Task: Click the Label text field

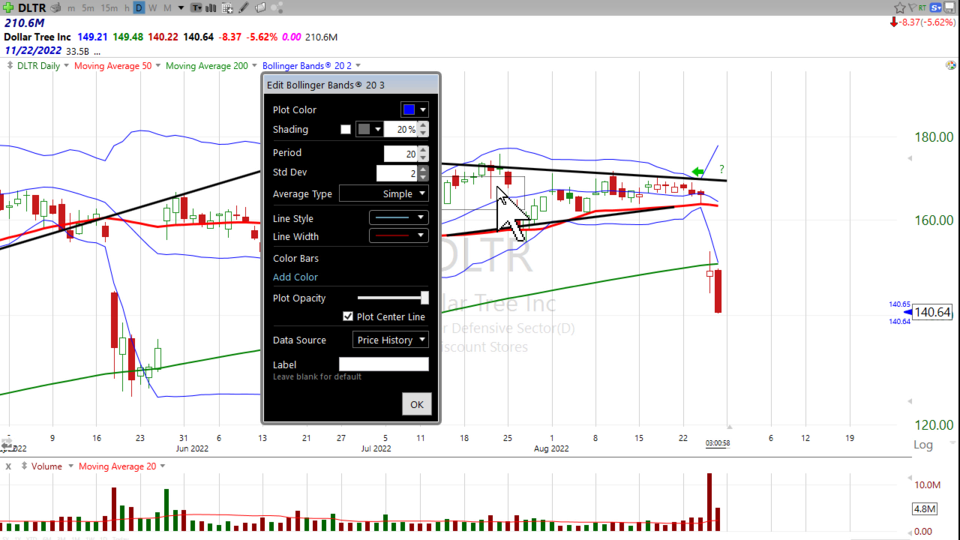Action: tap(384, 364)
